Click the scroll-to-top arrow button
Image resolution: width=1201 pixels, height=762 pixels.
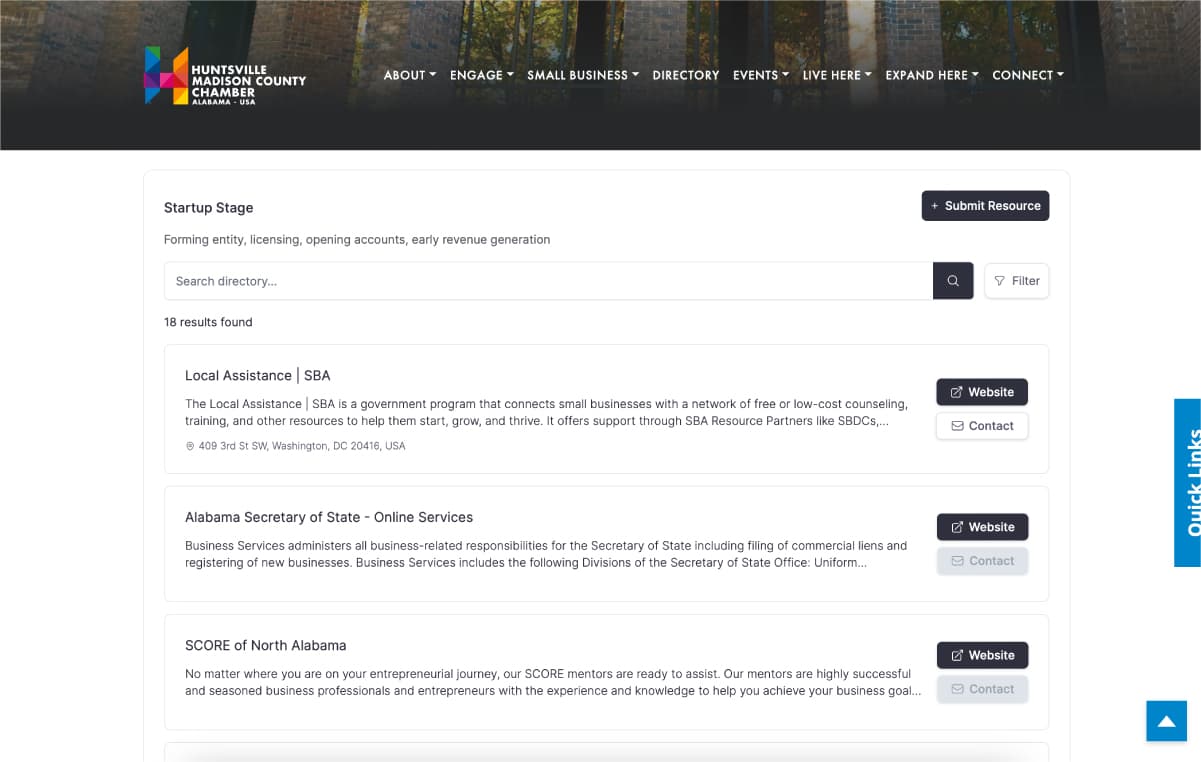[1166, 721]
